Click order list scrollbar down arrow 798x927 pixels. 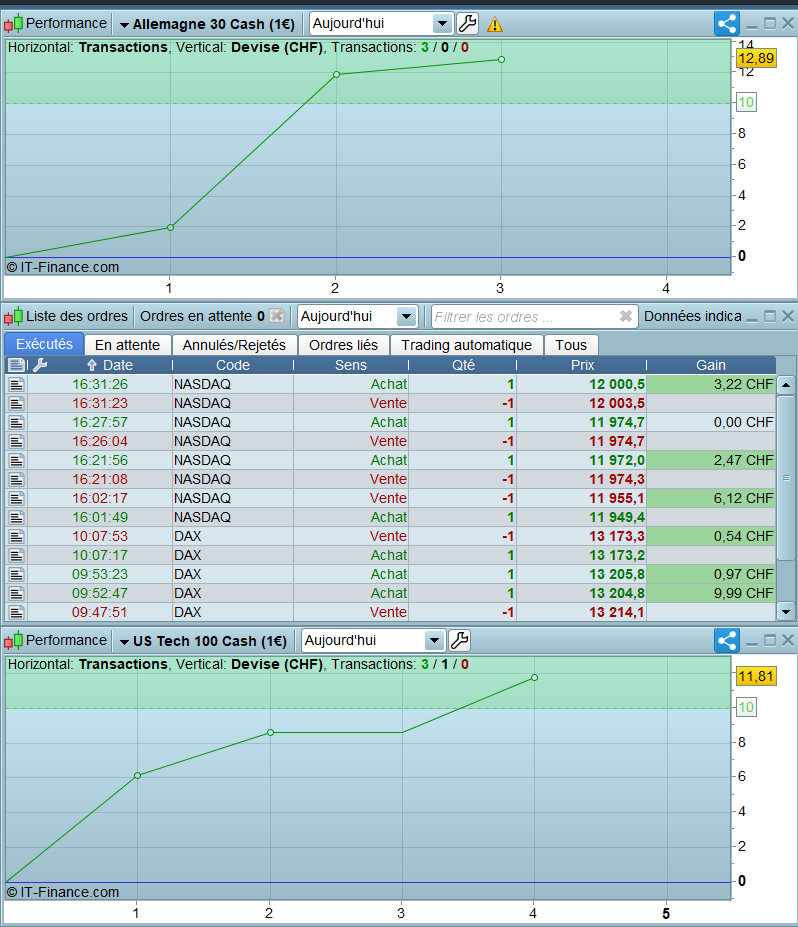click(x=786, y=612)
